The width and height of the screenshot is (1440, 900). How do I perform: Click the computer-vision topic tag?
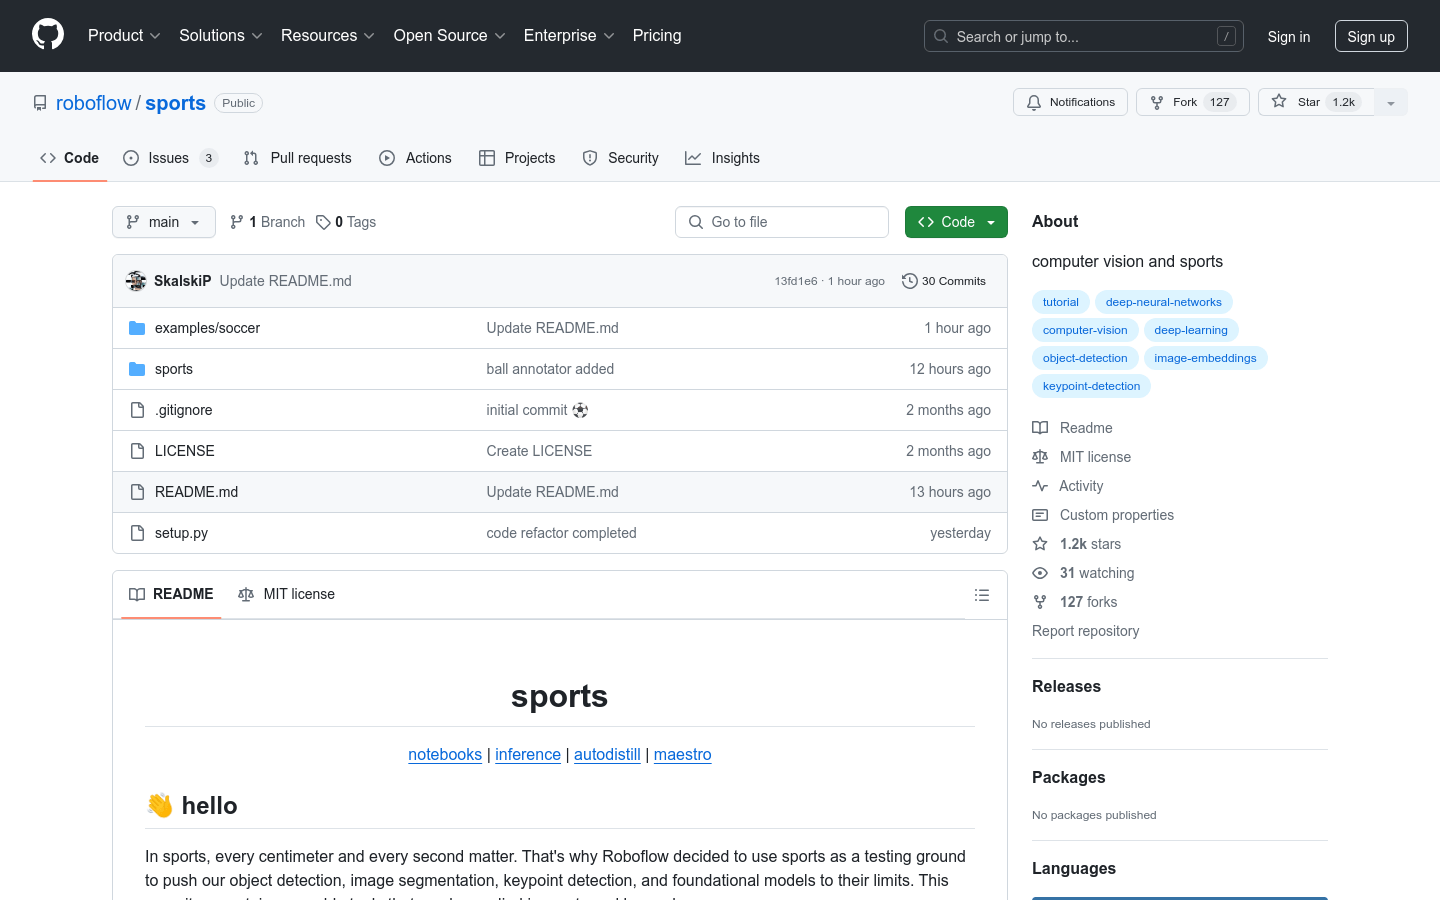tap(1085, 330)
